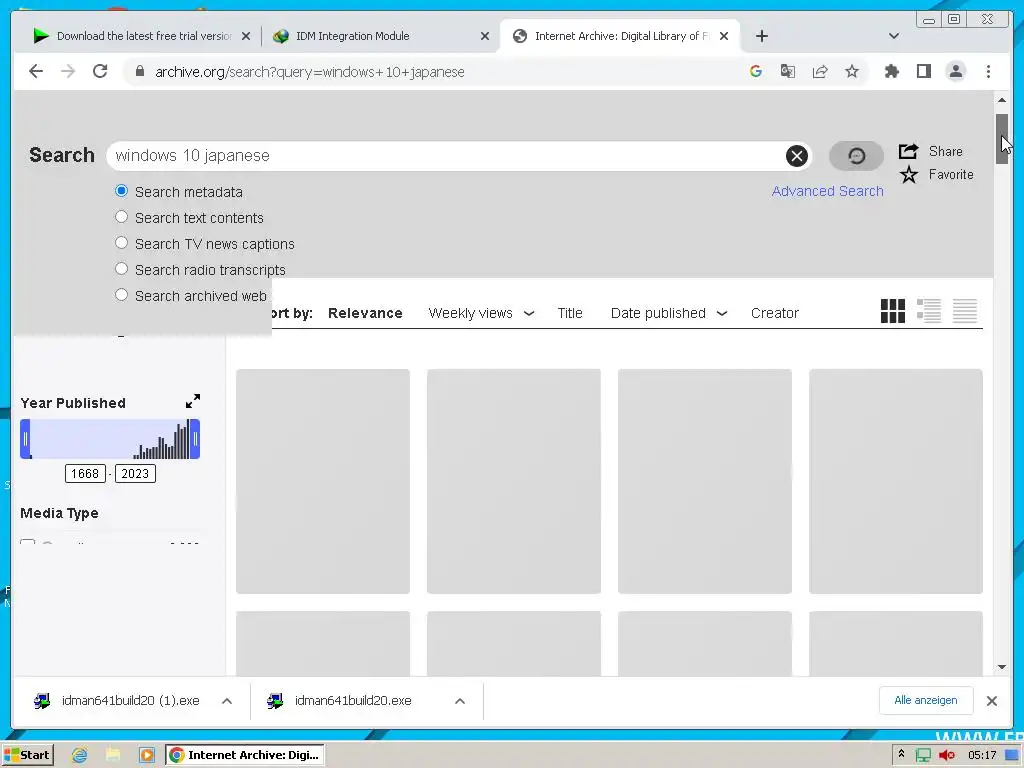
Task: Click the Google icon in address bar
Action: 756,71
